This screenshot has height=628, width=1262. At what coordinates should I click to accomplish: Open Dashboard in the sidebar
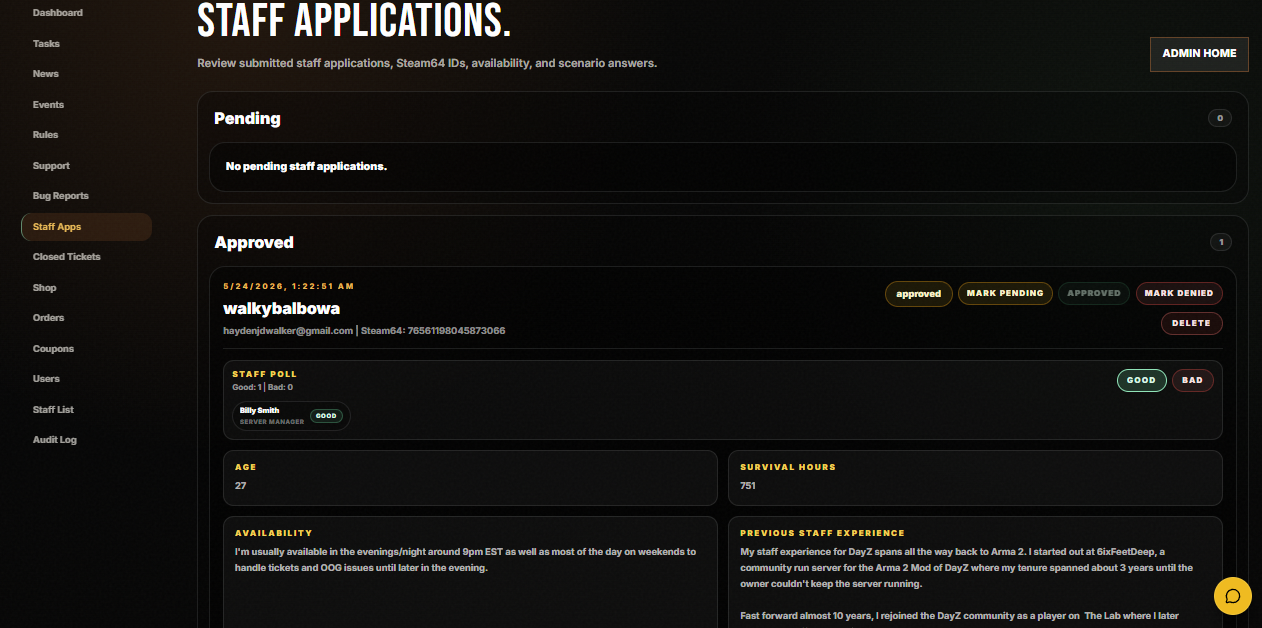pyautogui.click(x=58, y=13)
